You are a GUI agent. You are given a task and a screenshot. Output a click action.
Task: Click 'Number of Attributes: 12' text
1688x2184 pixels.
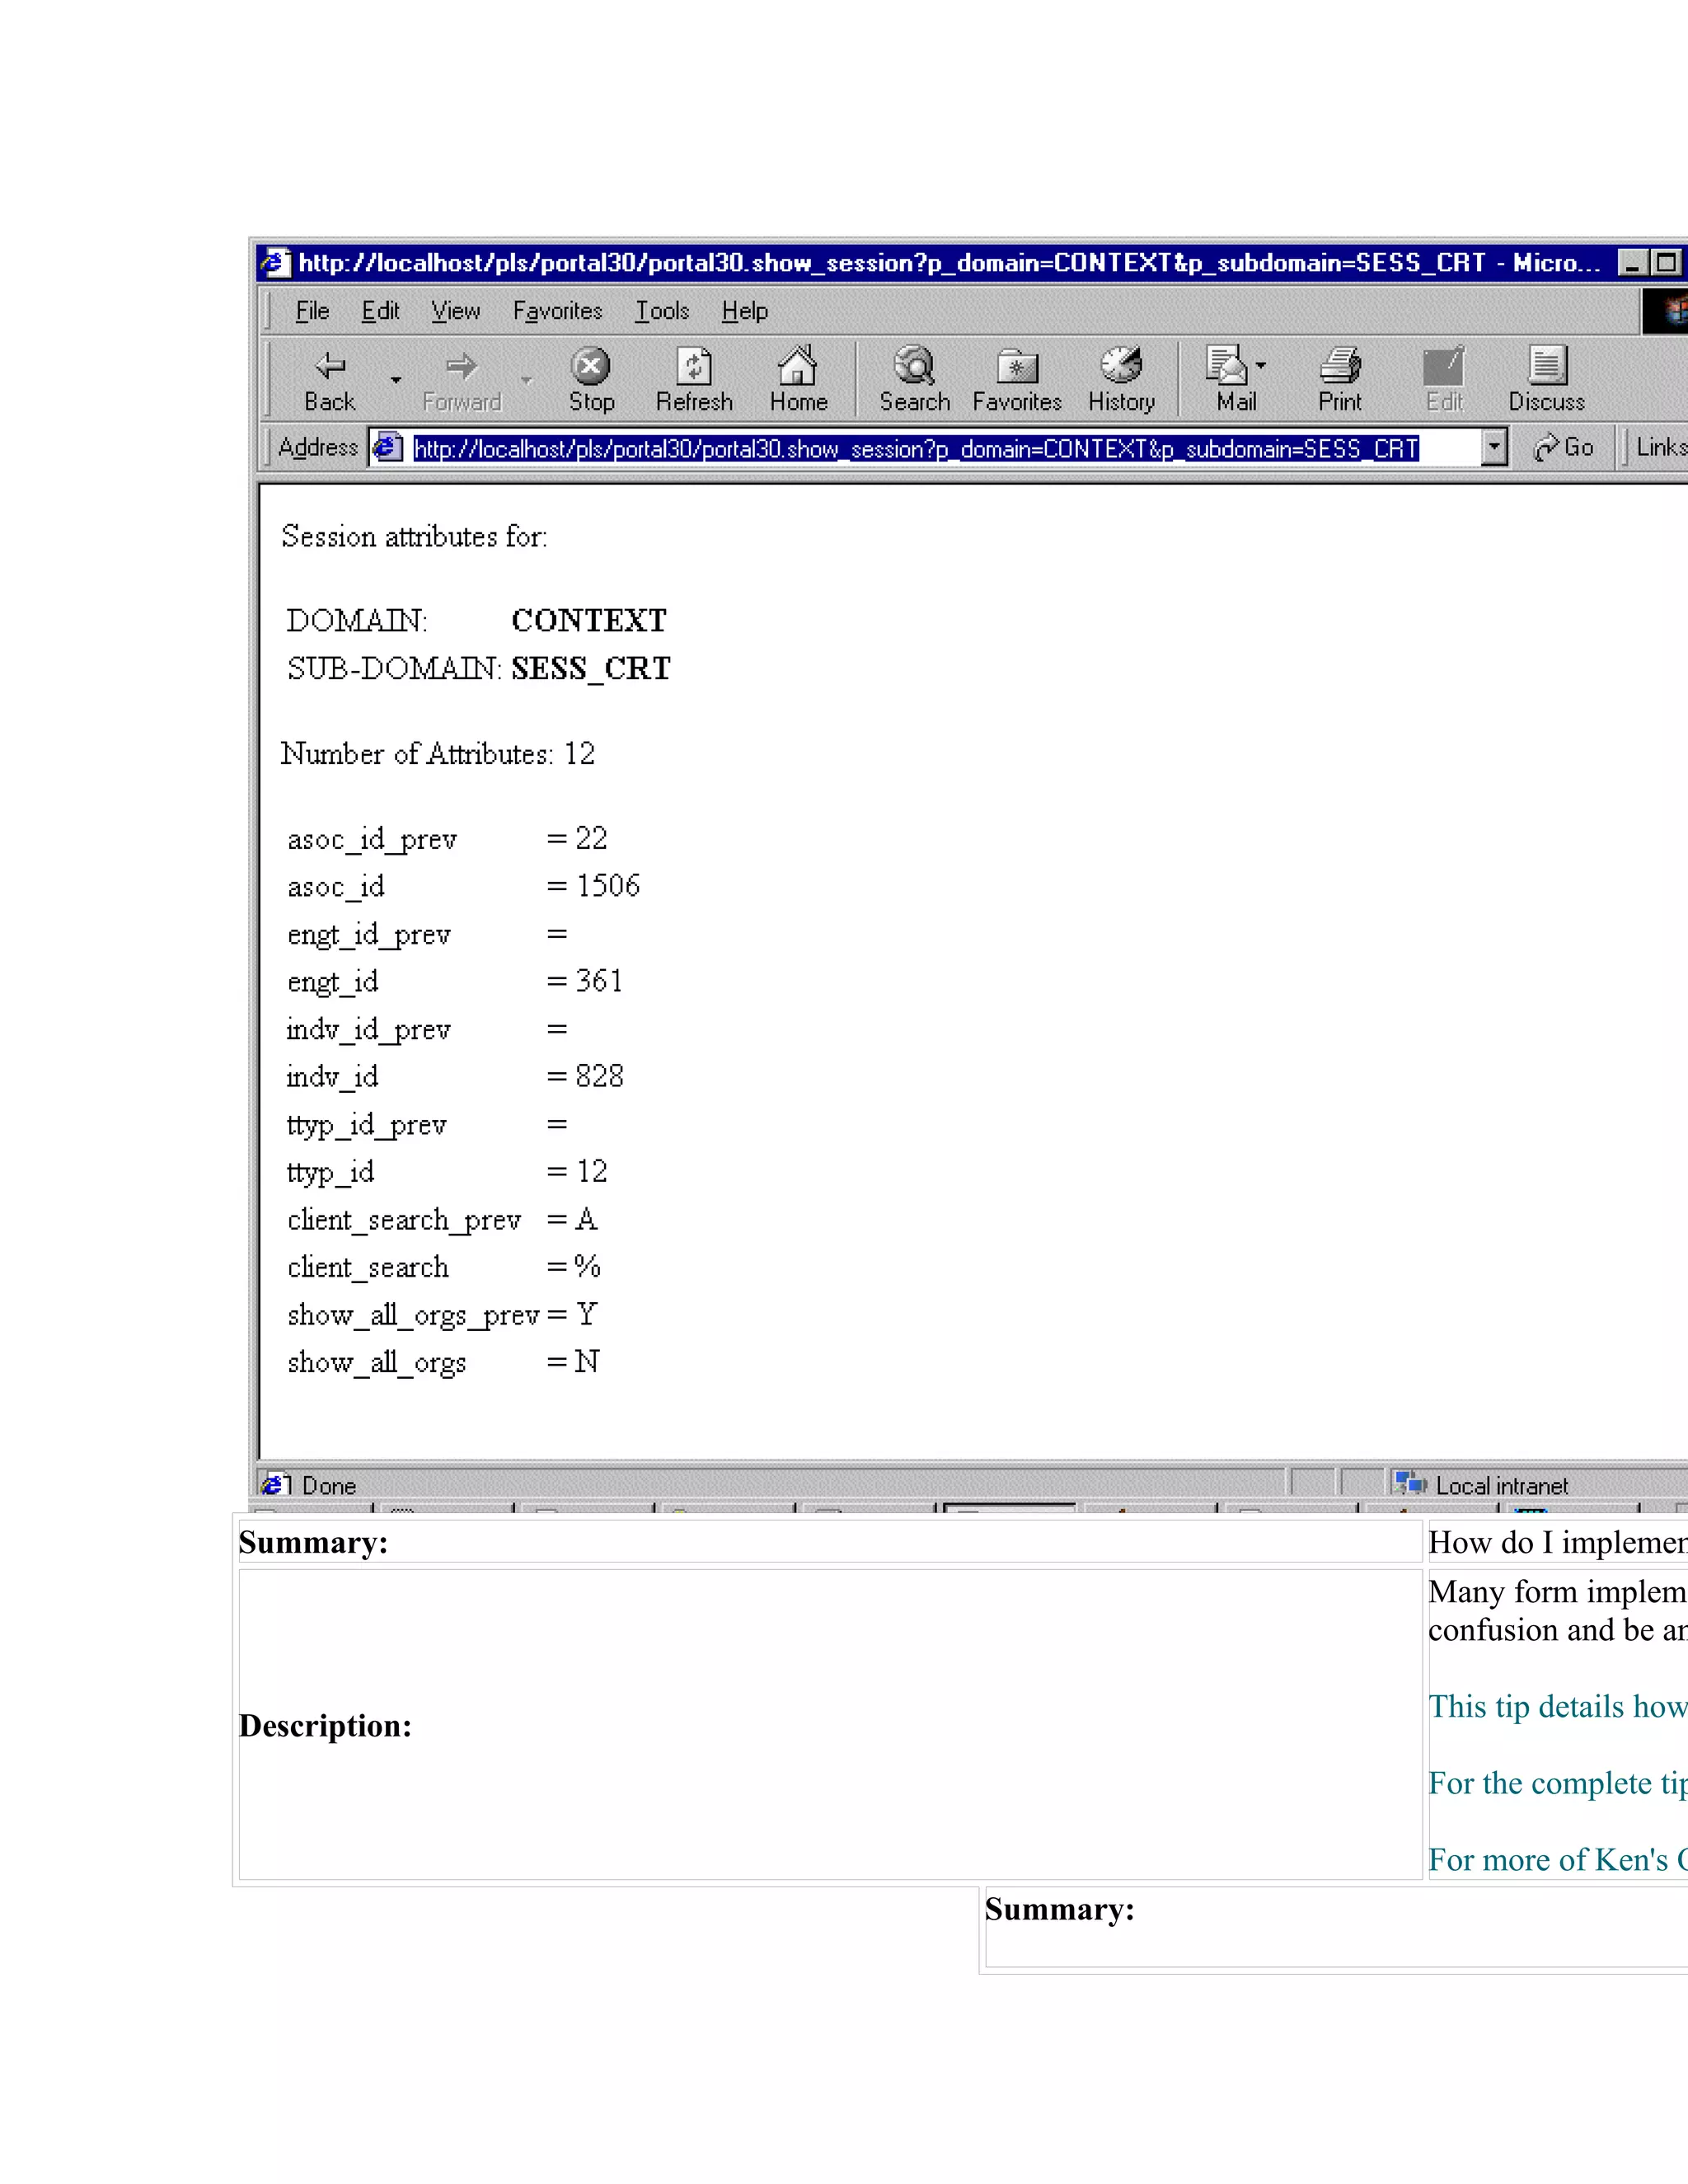click(438, 753)
